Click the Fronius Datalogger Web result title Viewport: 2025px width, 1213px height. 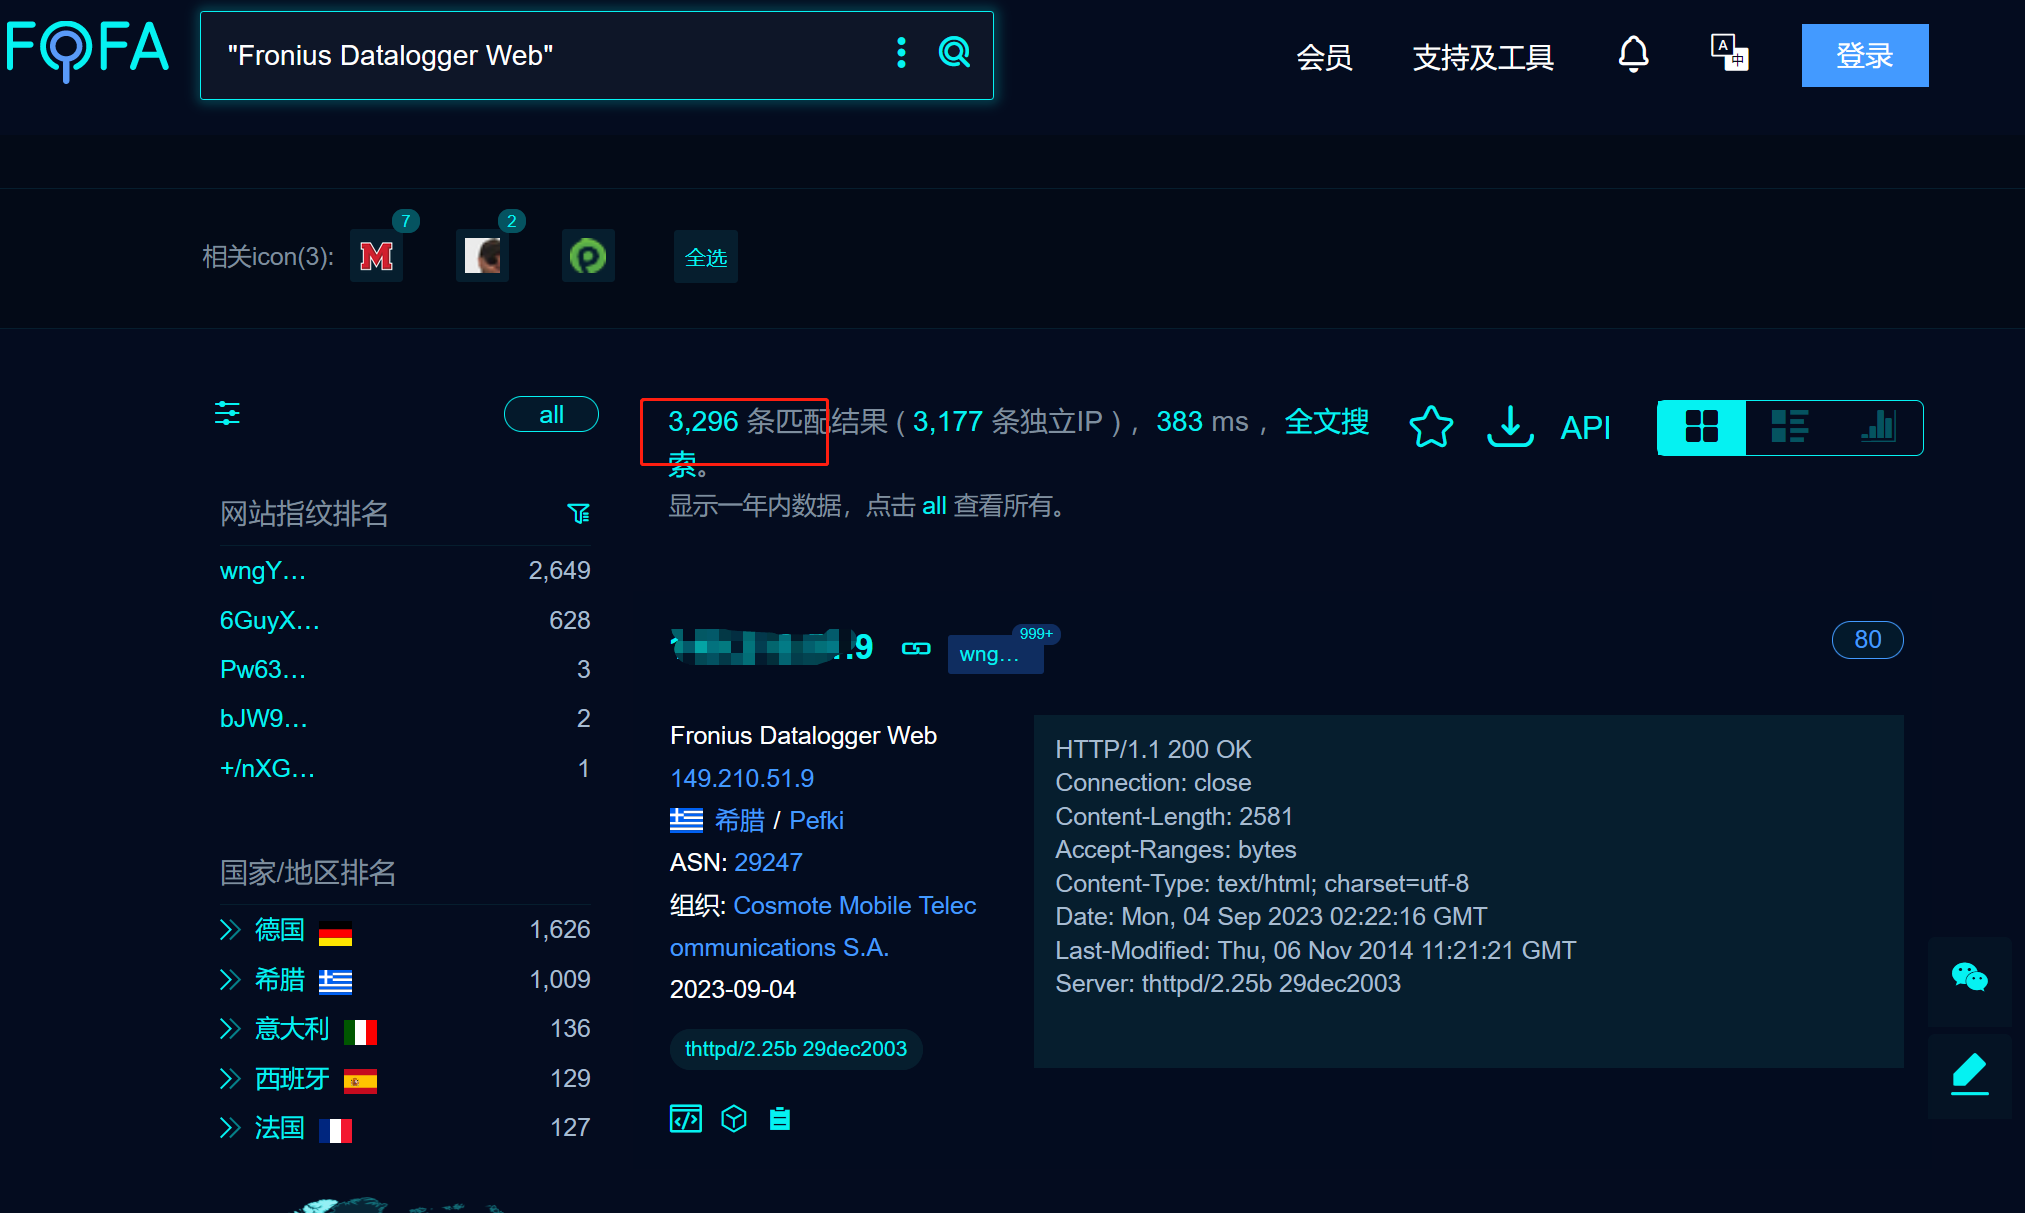click(803, 736)
